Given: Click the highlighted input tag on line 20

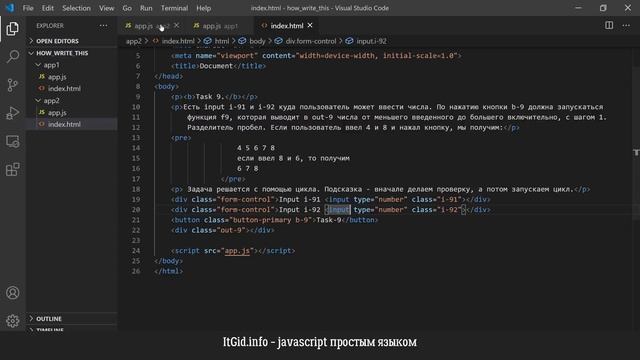Looking at the screenshot, I should click(339, 209).
